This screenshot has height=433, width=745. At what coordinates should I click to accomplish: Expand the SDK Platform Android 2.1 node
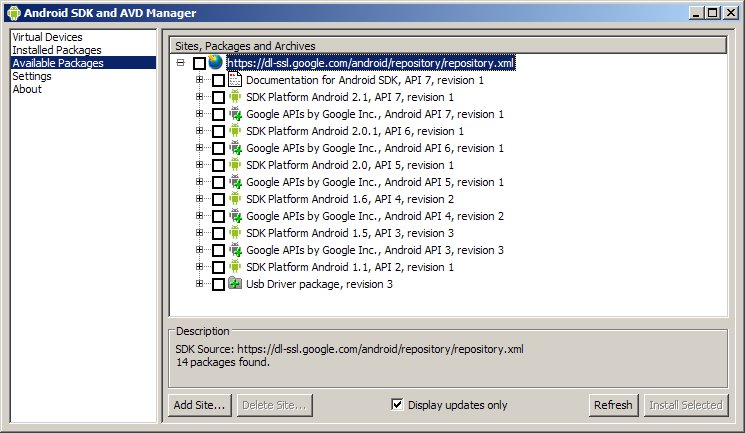click(199, 96)
